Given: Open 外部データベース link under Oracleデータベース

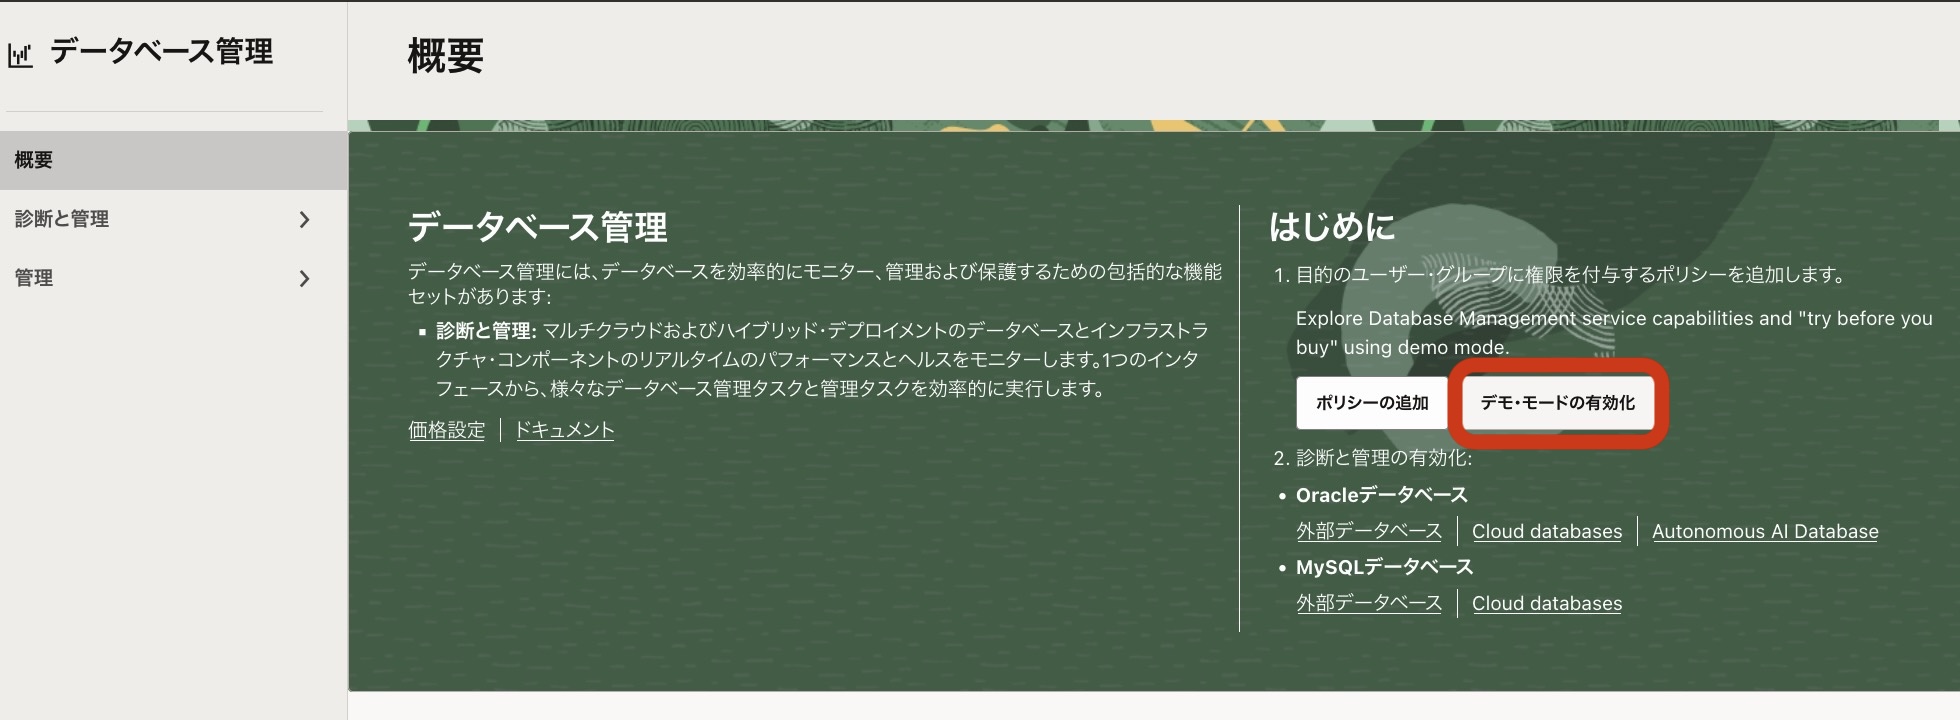Looking at the screenshot, I should (x=1369, y=531).
